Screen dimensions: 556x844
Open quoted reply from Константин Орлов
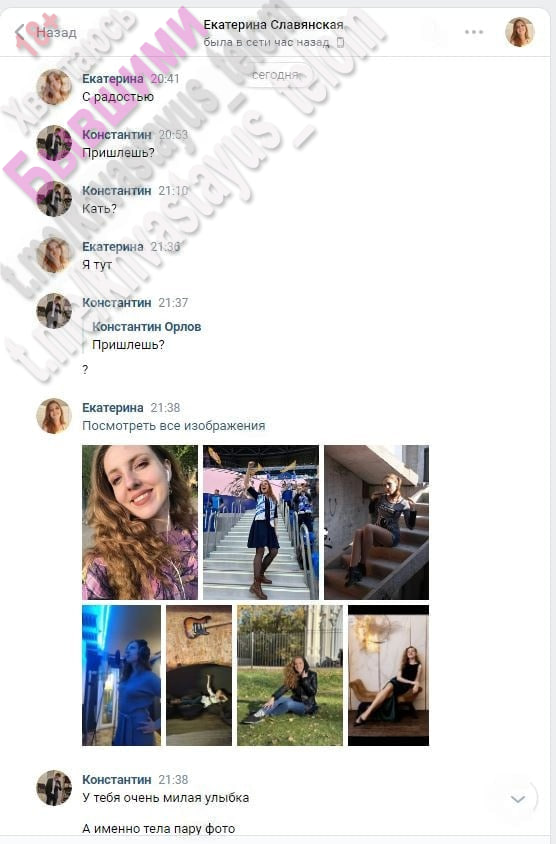tap(146, 335)
